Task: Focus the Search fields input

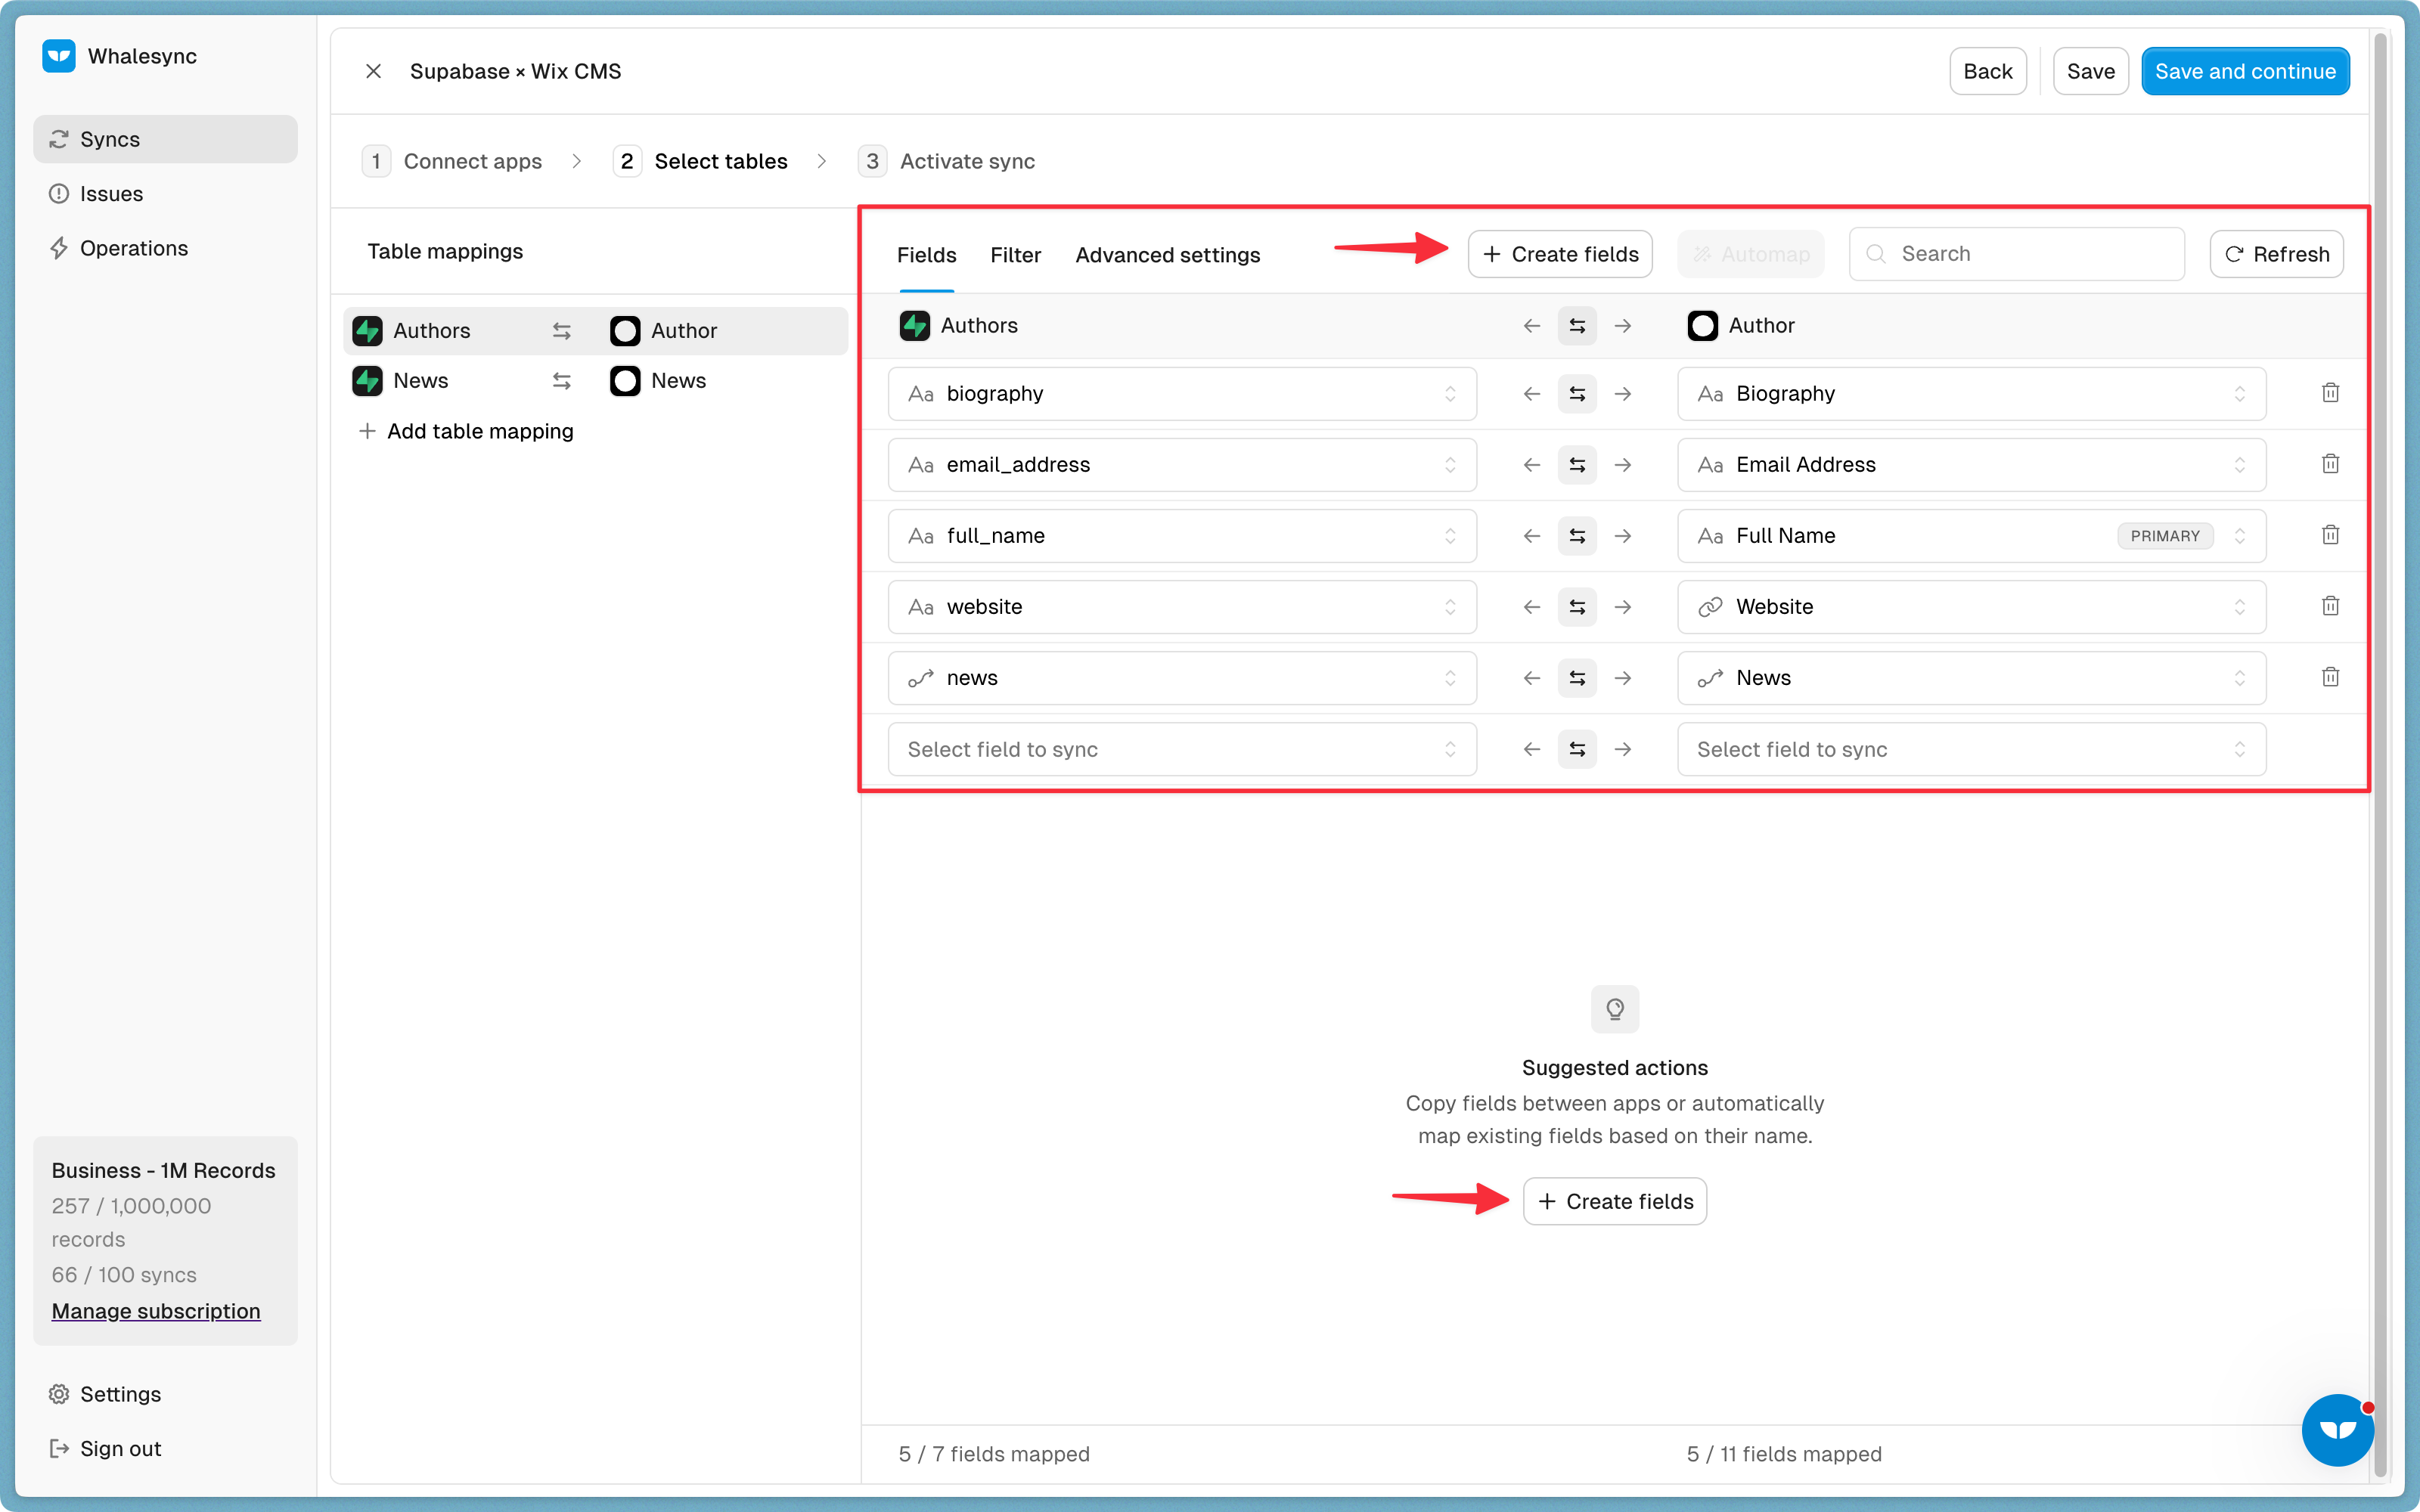Action: tap(2016, 254)
